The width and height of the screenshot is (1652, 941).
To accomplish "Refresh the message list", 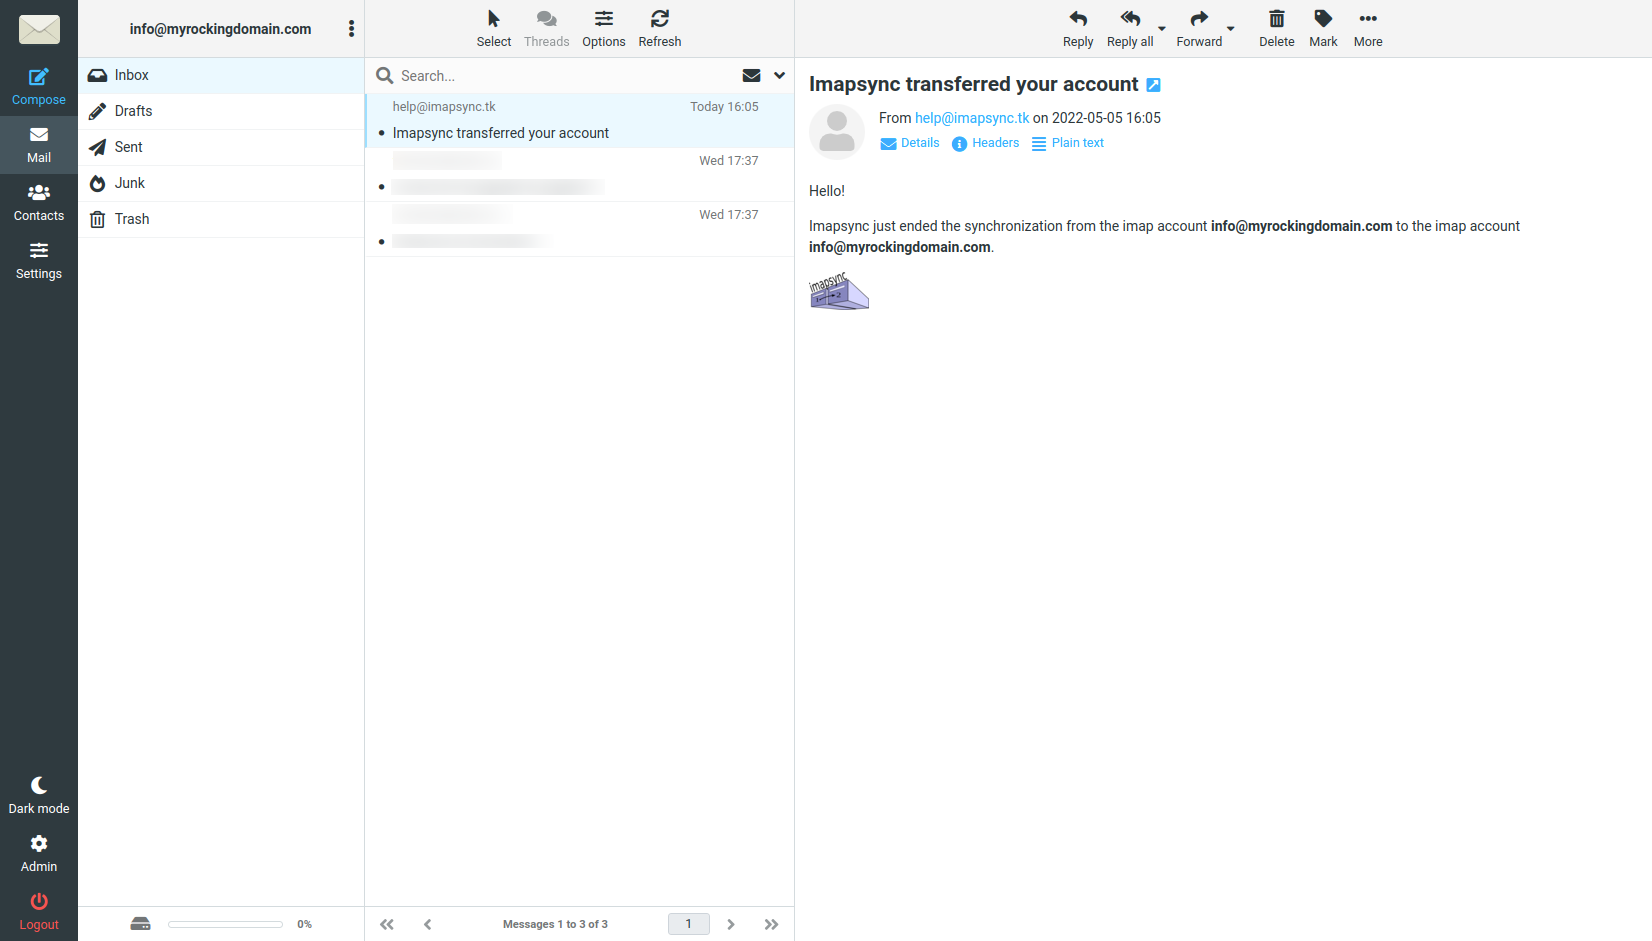I will 660,29.
